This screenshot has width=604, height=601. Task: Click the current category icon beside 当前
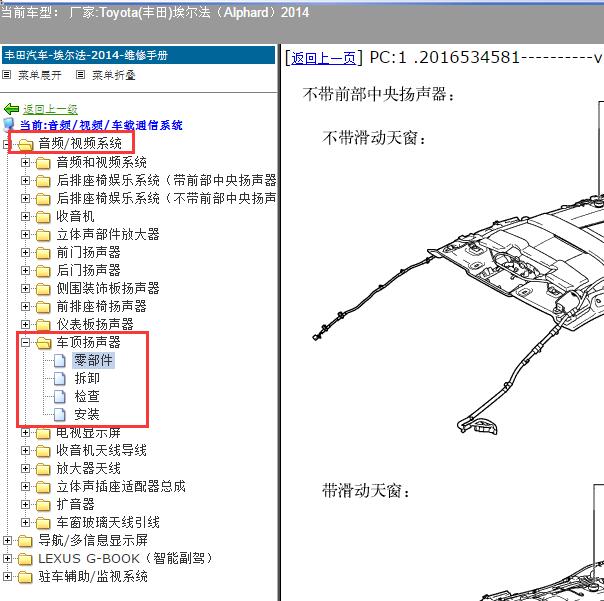(x=8, y=124)
